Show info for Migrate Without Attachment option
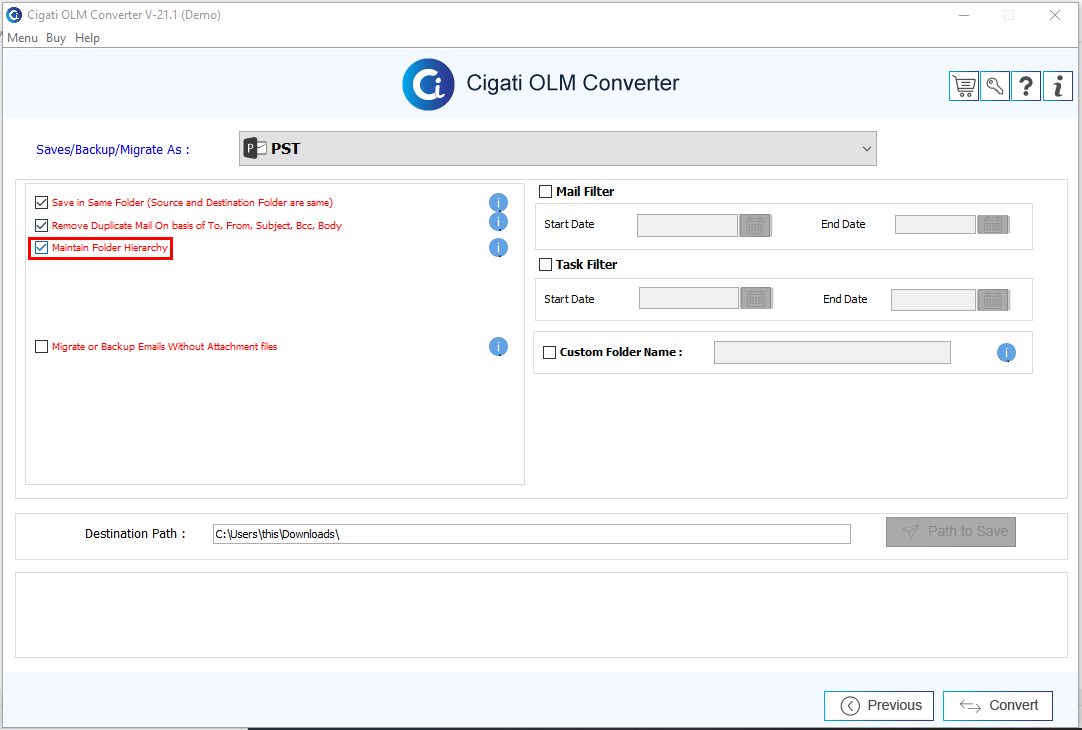The image size is (1082, 730). 498,346
